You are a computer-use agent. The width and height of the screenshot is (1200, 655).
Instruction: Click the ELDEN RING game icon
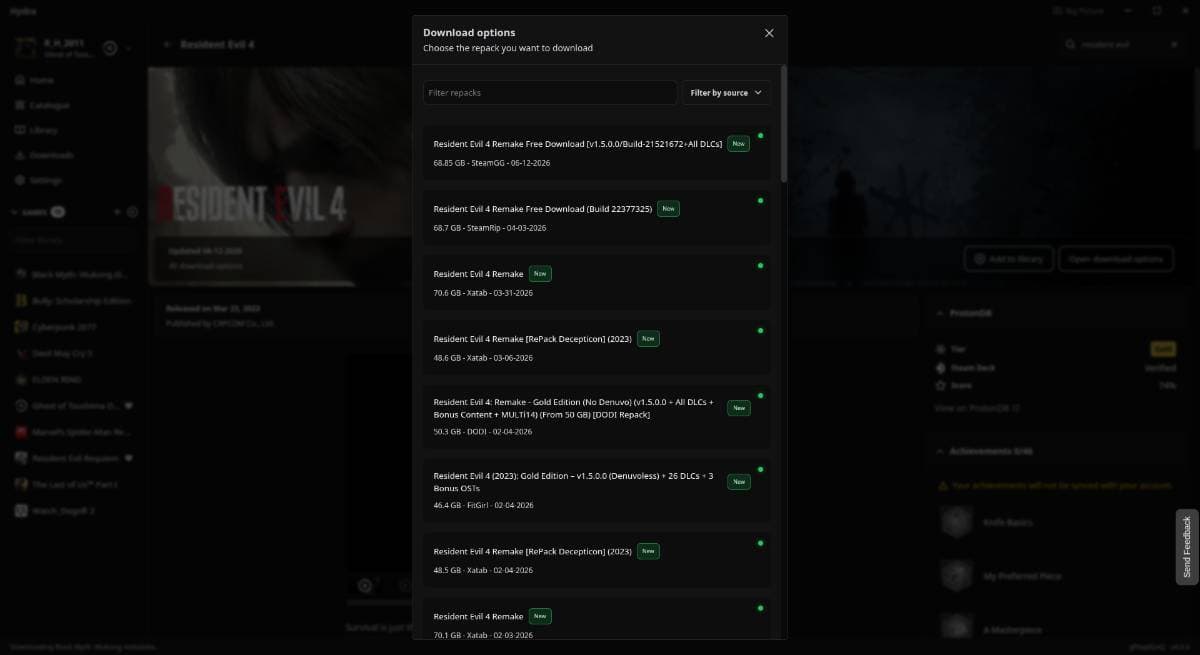[21, 379]
